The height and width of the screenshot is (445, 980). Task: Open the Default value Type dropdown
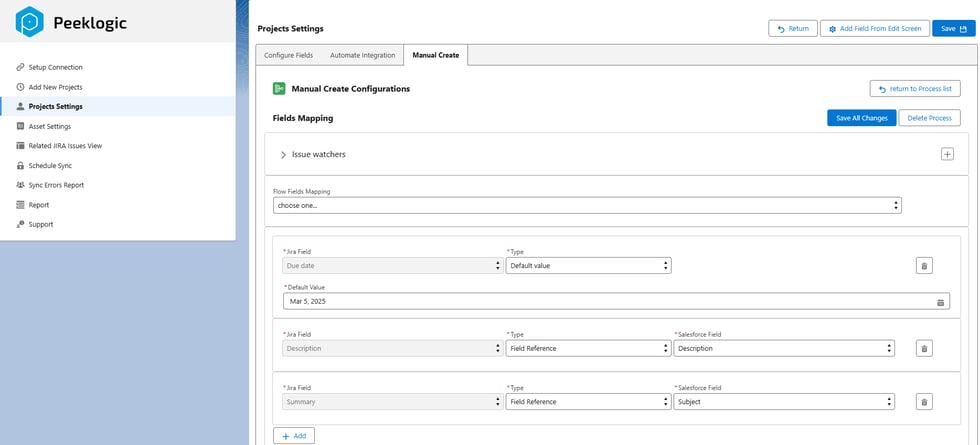click(588, 266)
